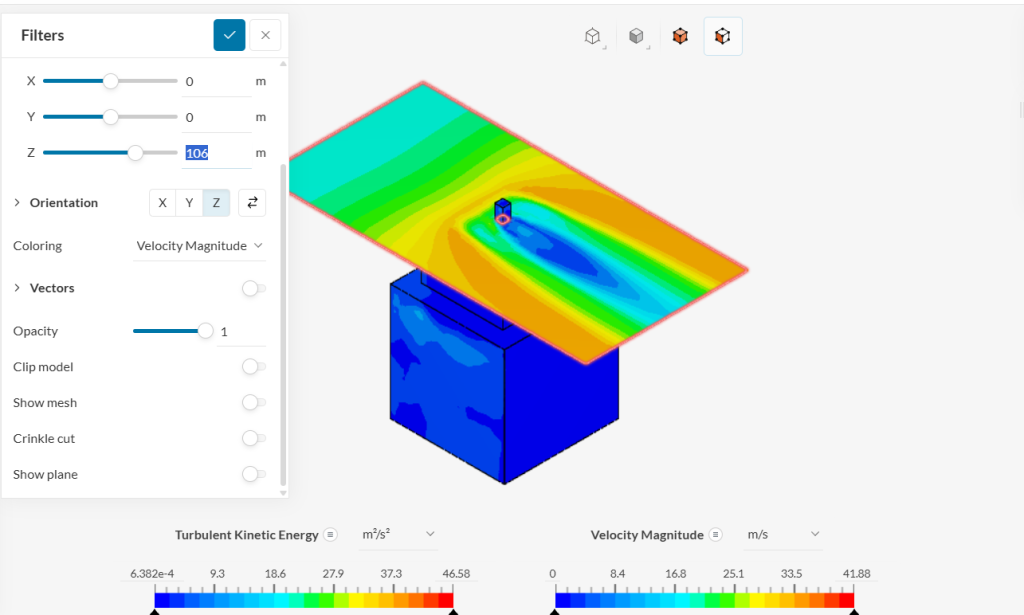This screenshot has width=1024, height=615.
Task: Close the Filters panel with X
Action: pos(265,35)
